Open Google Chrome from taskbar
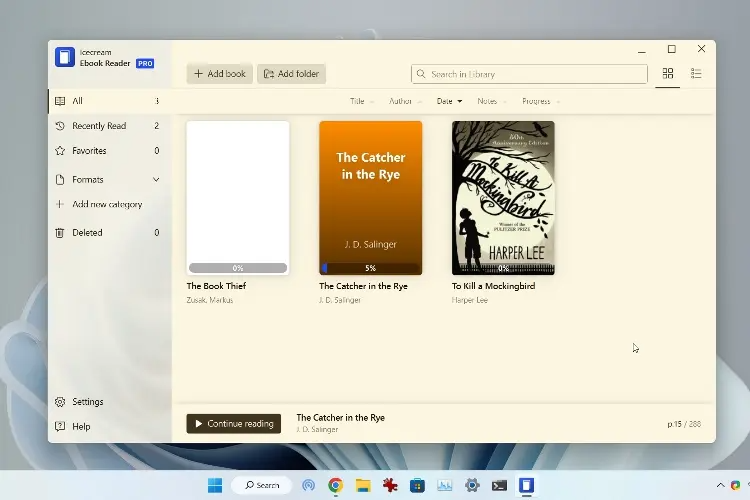Viewport: 750px width, 500px height. 336,485
